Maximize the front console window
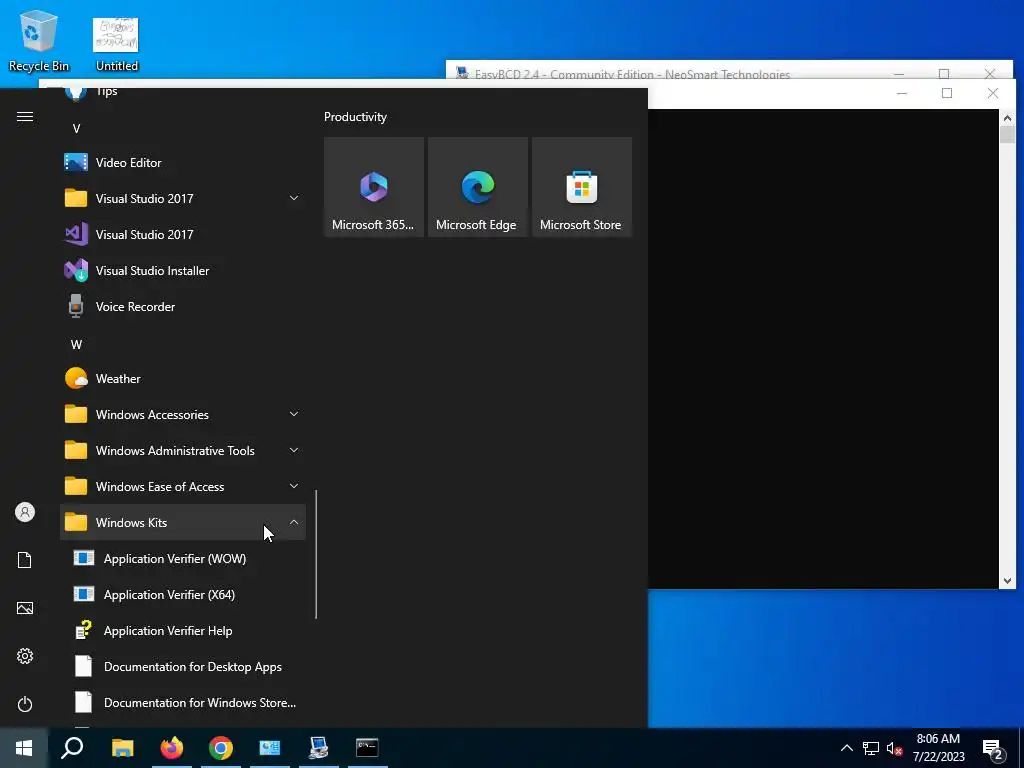This screenshot has height=768, width=1024. point(947,93)
